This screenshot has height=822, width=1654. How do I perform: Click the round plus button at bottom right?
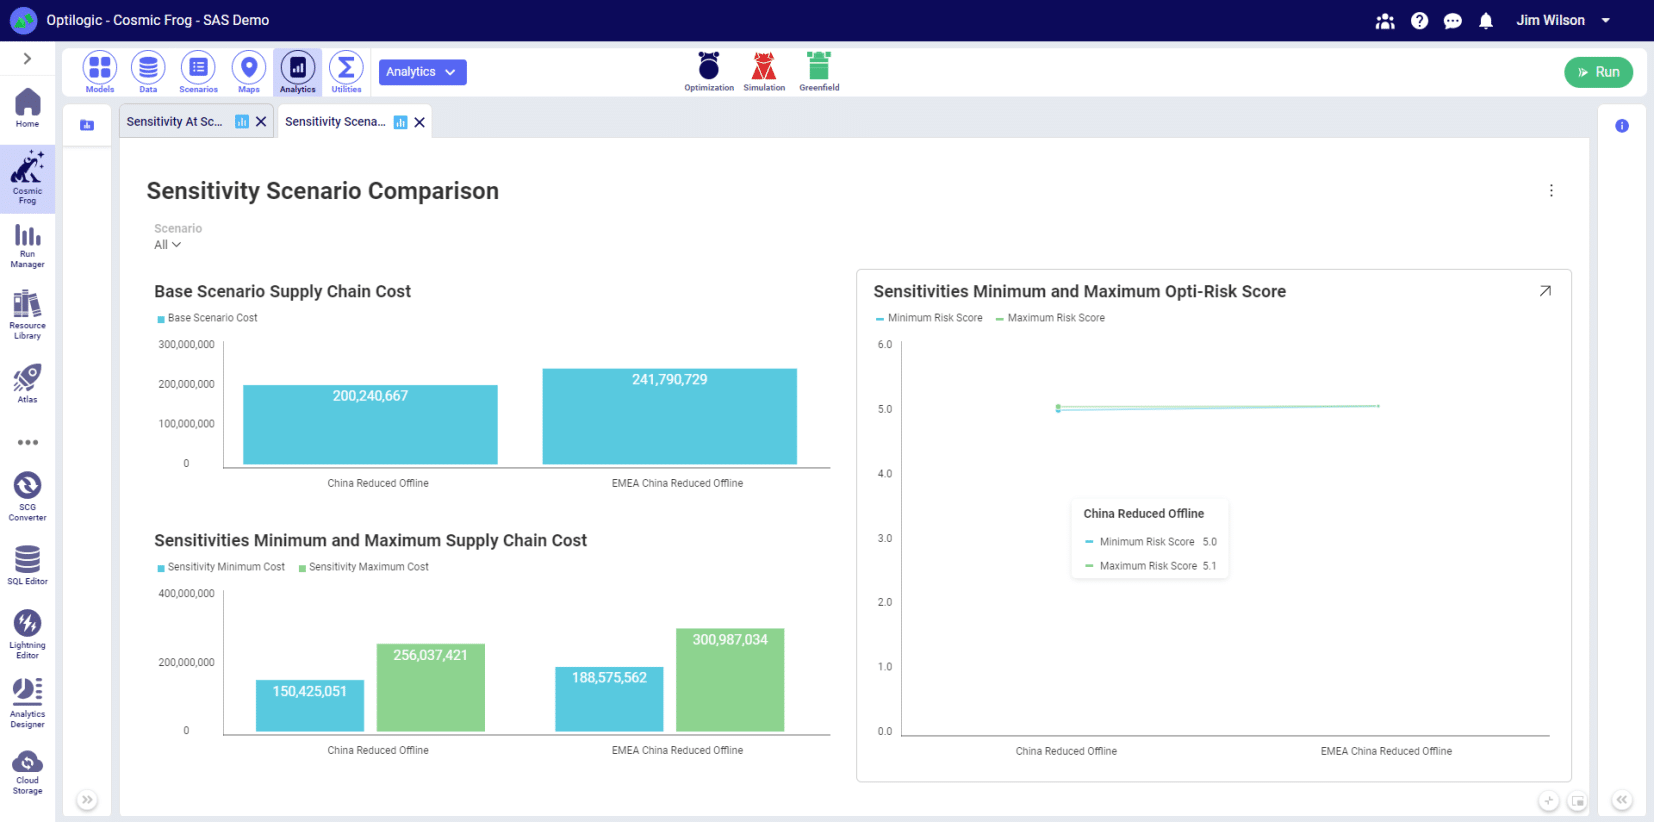1548,801
